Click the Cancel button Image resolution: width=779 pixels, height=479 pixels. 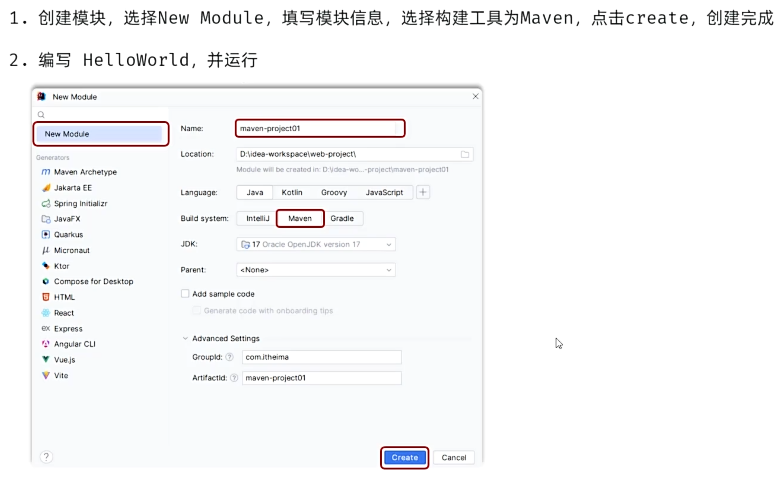point(454,457)
